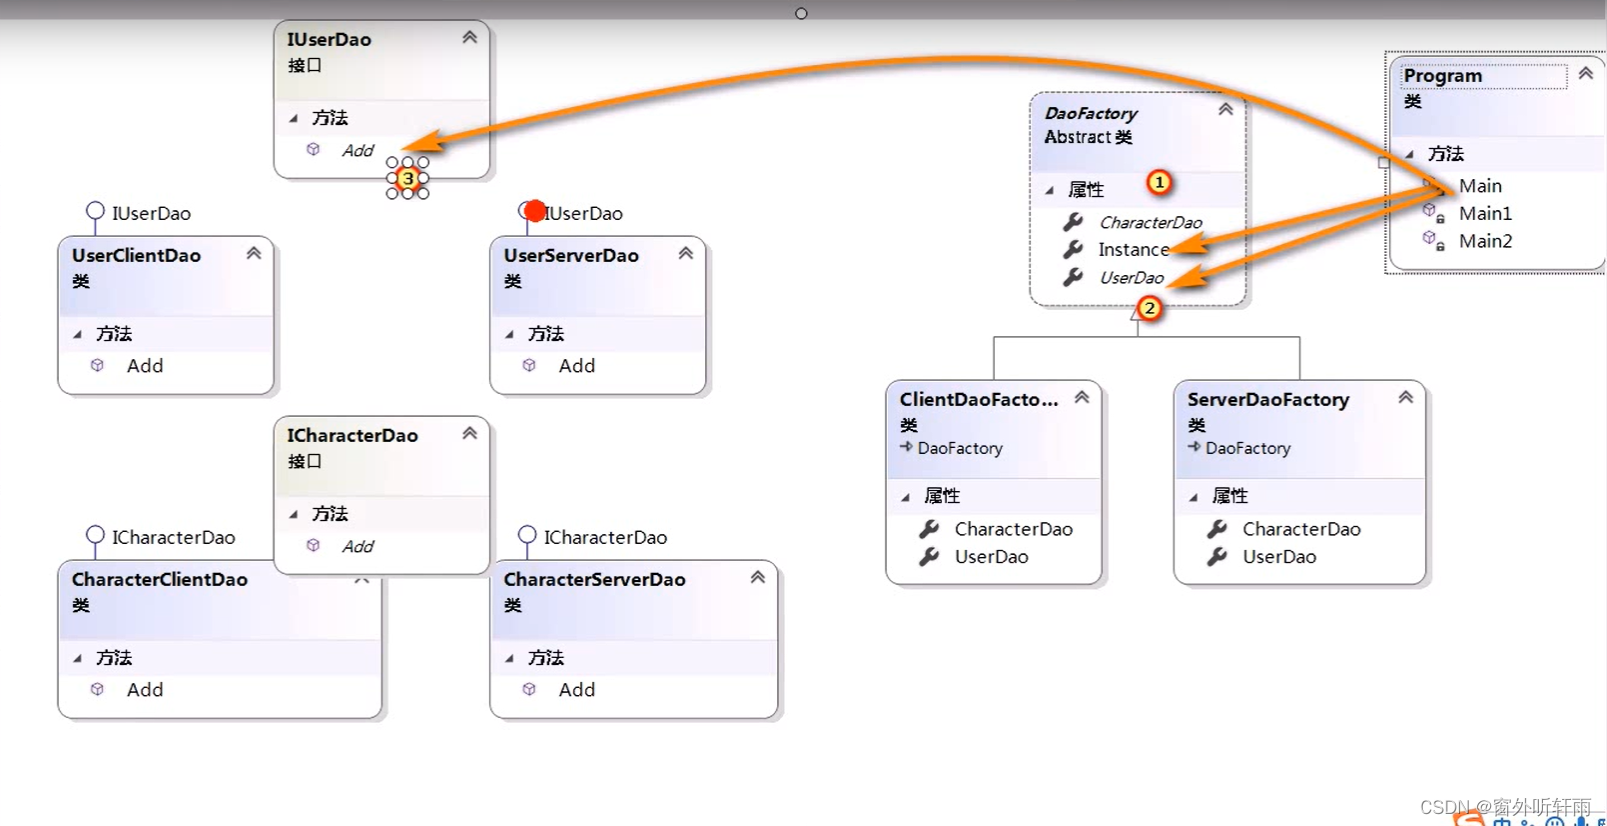Image resolution: width=1607 pixels, height=826 pixels.
Task: Collapse the DaoFactory class box
Action: pos(1225,109)
